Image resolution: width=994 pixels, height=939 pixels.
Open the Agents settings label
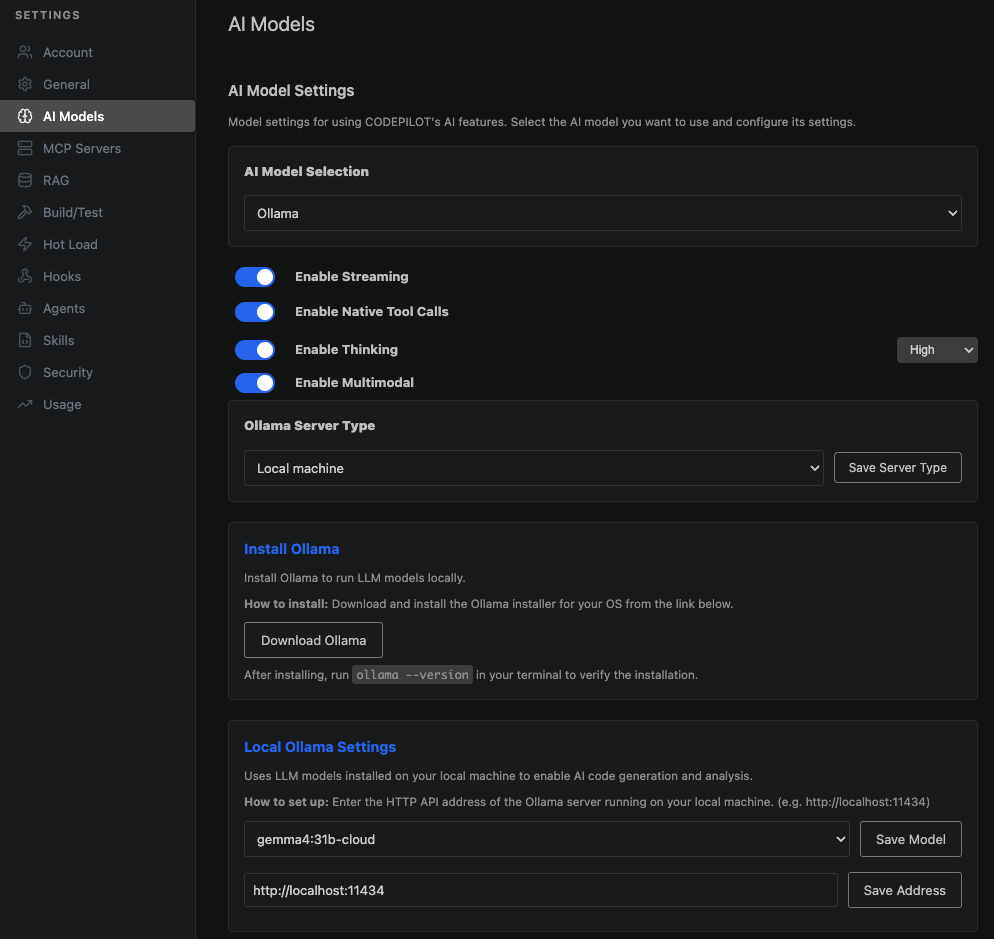64,309
